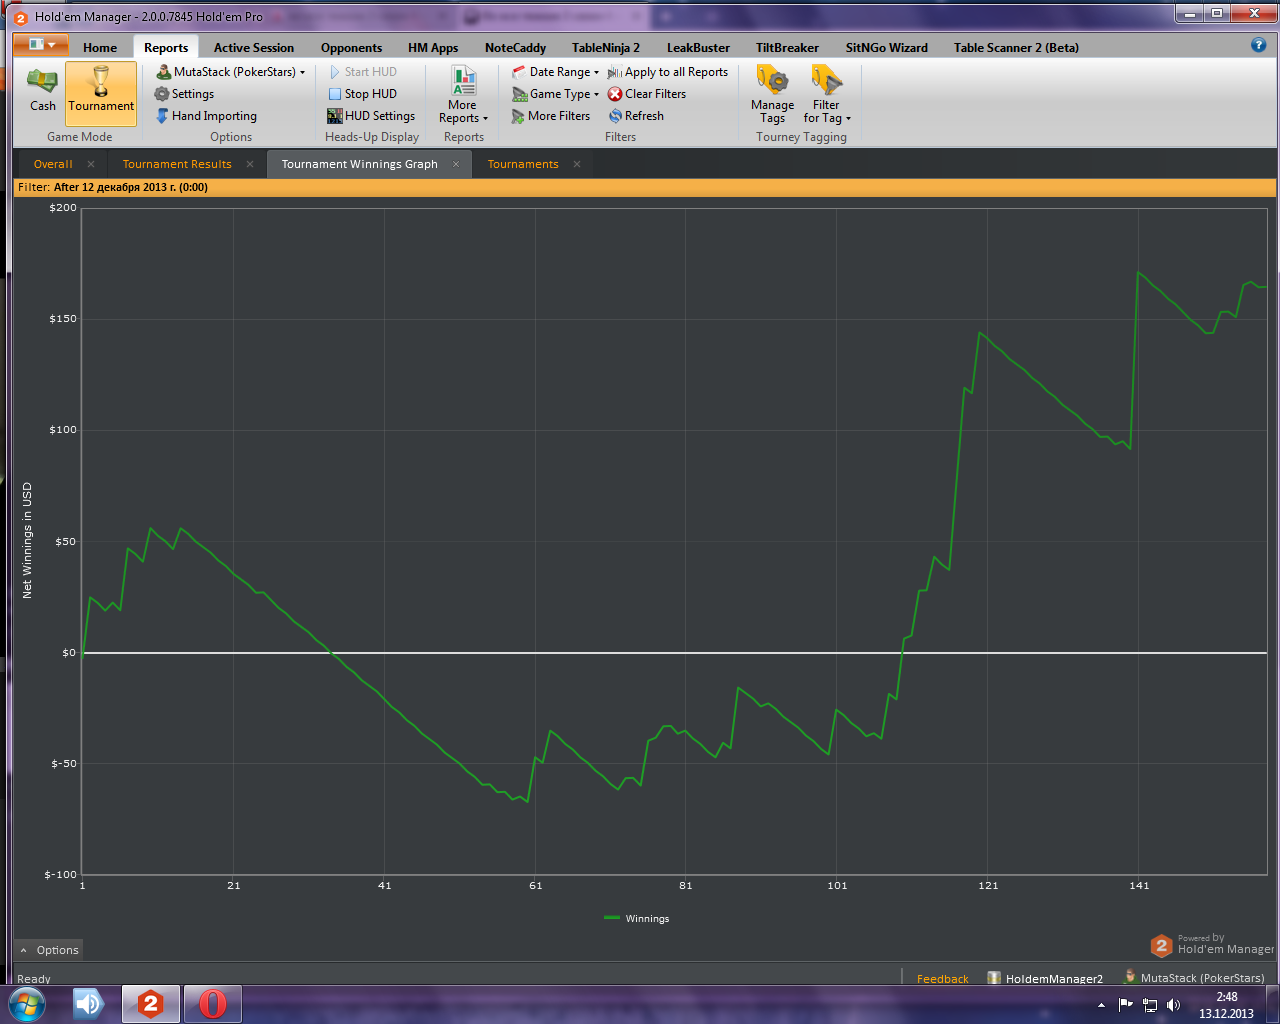The image size is (1280, 1024).
Task: Click the Start HUD button
Action: (362, 72)
